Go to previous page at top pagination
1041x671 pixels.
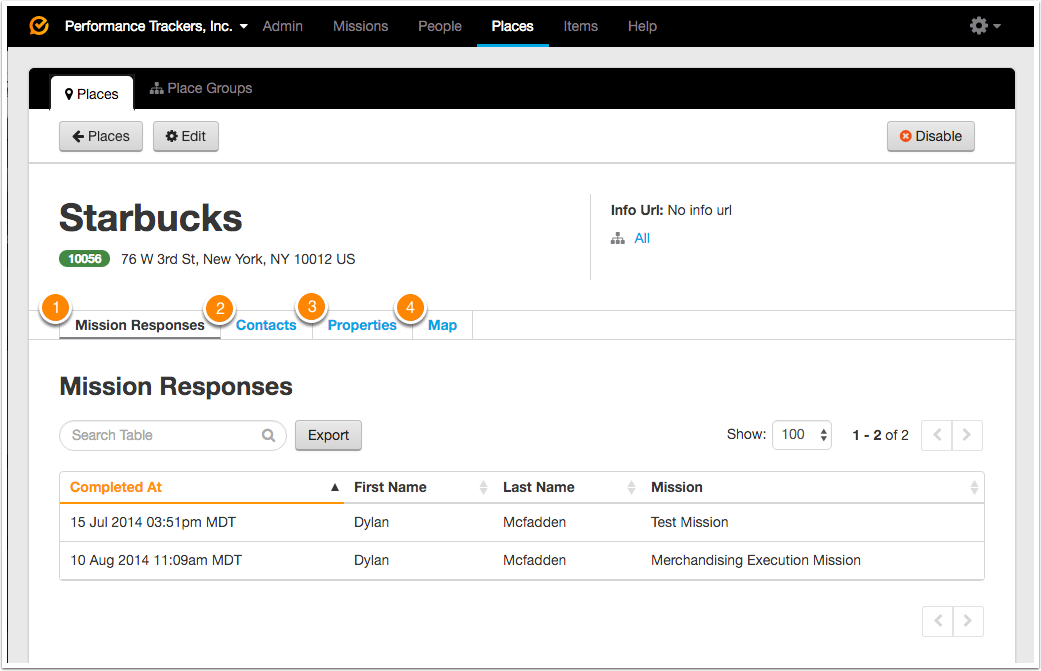pyautogui.click(x=937, y=435)
